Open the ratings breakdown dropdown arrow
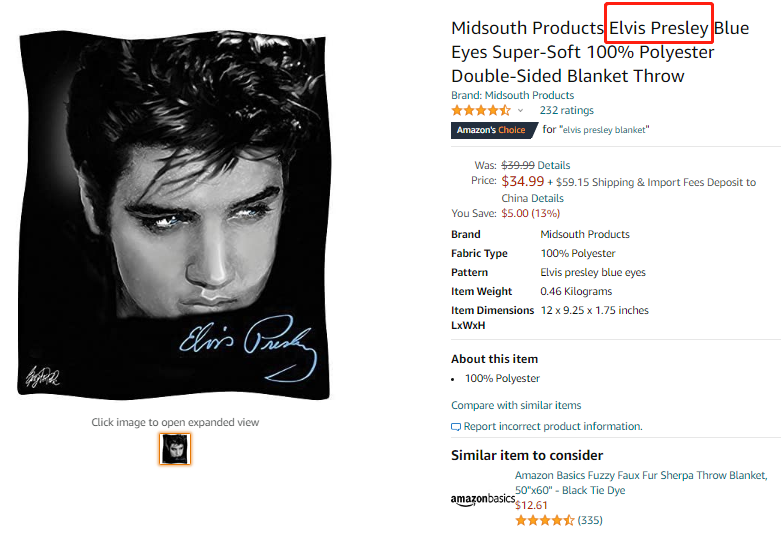Viewport: 784px width, 548px height. tap(520, 111)
